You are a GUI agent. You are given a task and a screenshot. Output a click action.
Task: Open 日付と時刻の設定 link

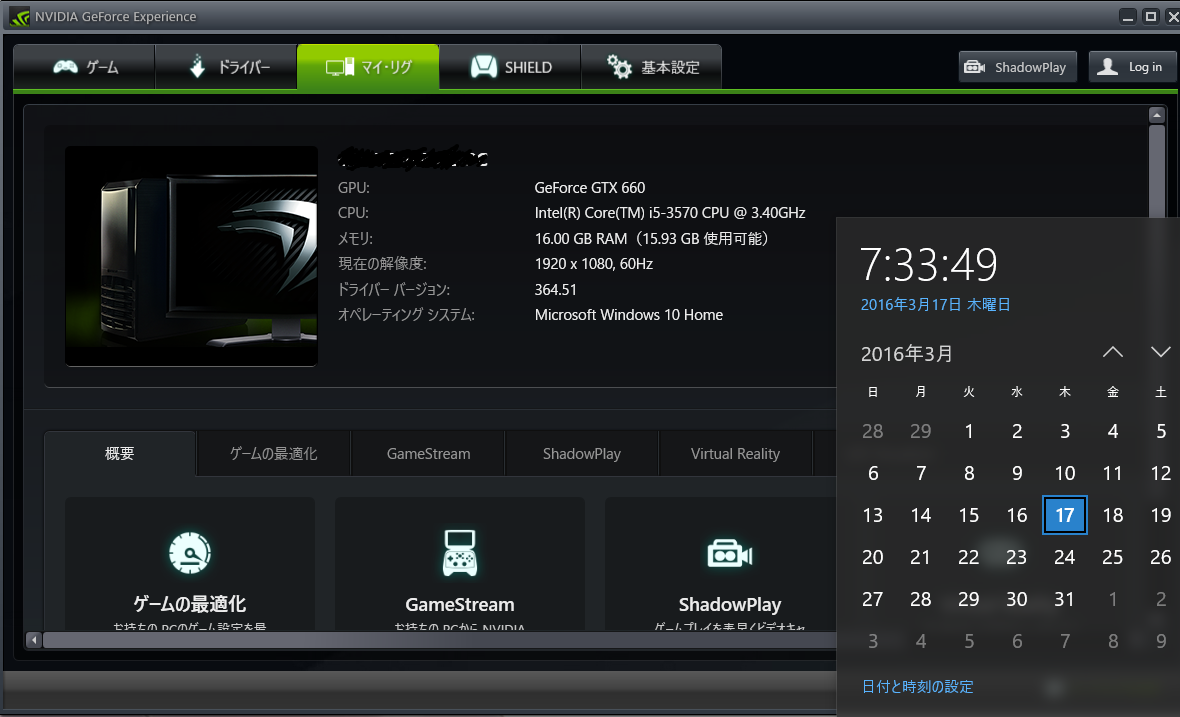point(917,686)
